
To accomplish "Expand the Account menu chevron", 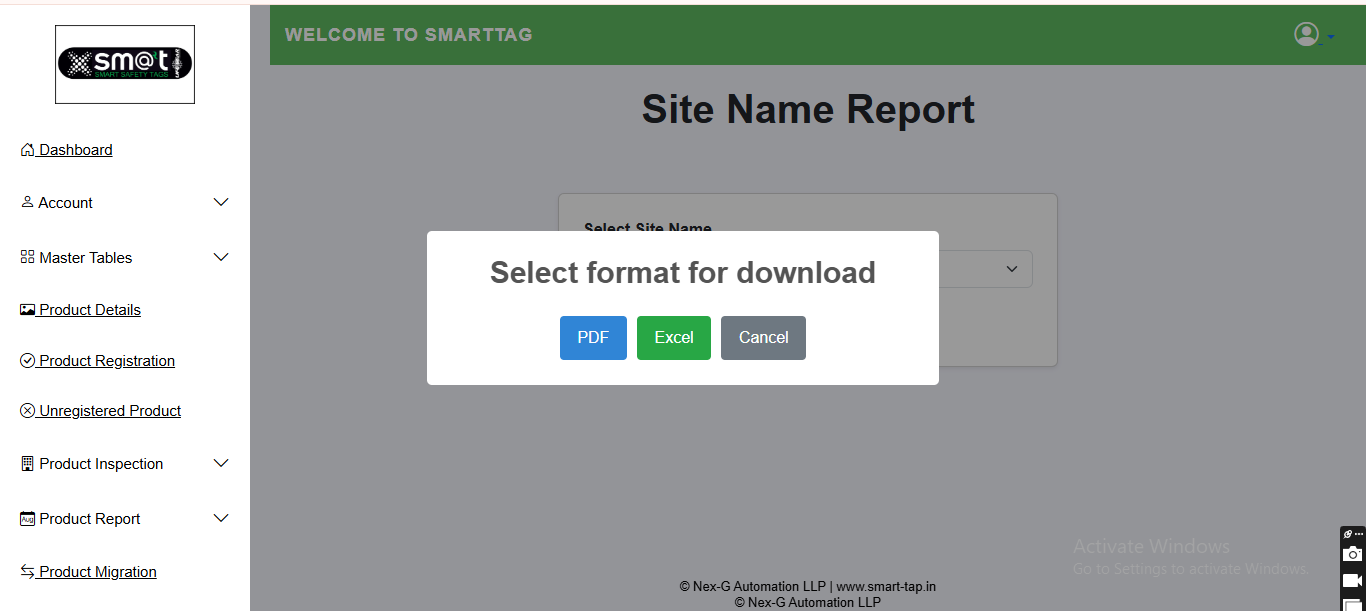I will (x=222, y=203).
